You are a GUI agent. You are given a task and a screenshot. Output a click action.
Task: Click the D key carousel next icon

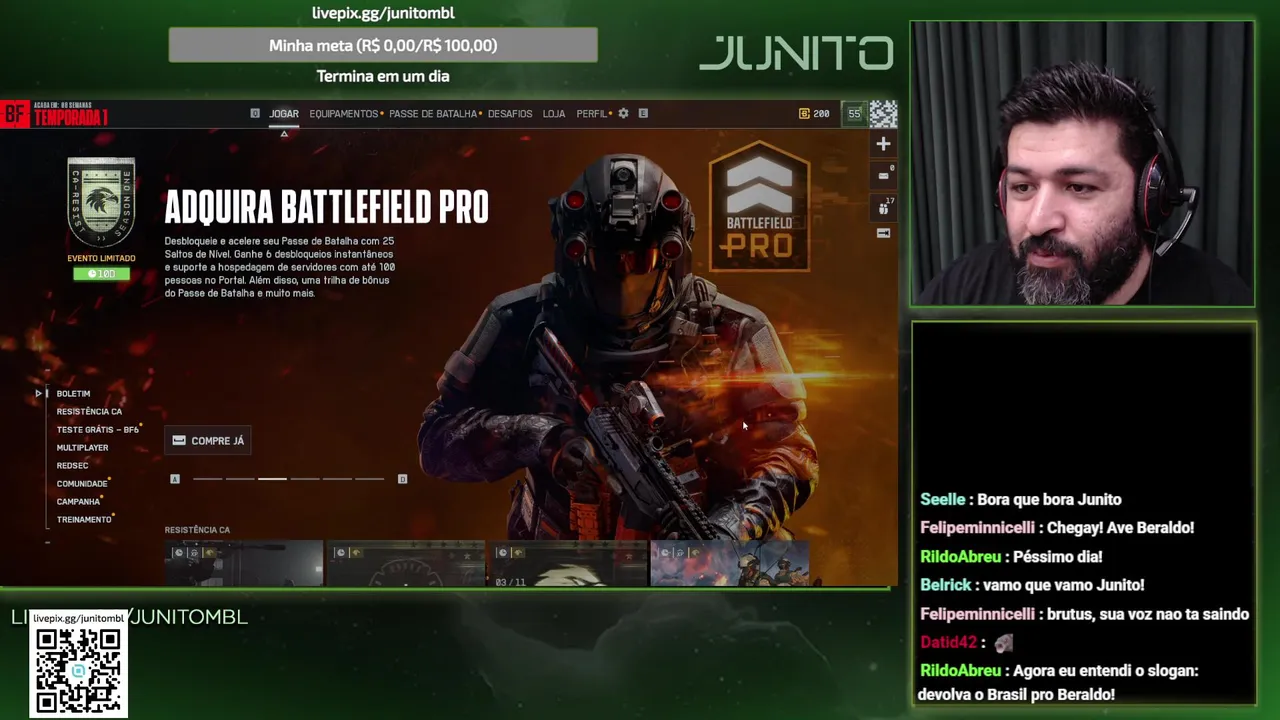(x=402, y=479)
